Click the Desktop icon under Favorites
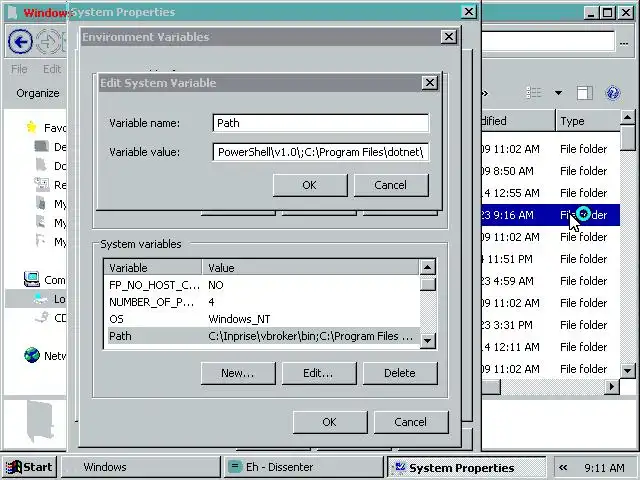Screen dimensions: 640x480 tap(42, 146)
